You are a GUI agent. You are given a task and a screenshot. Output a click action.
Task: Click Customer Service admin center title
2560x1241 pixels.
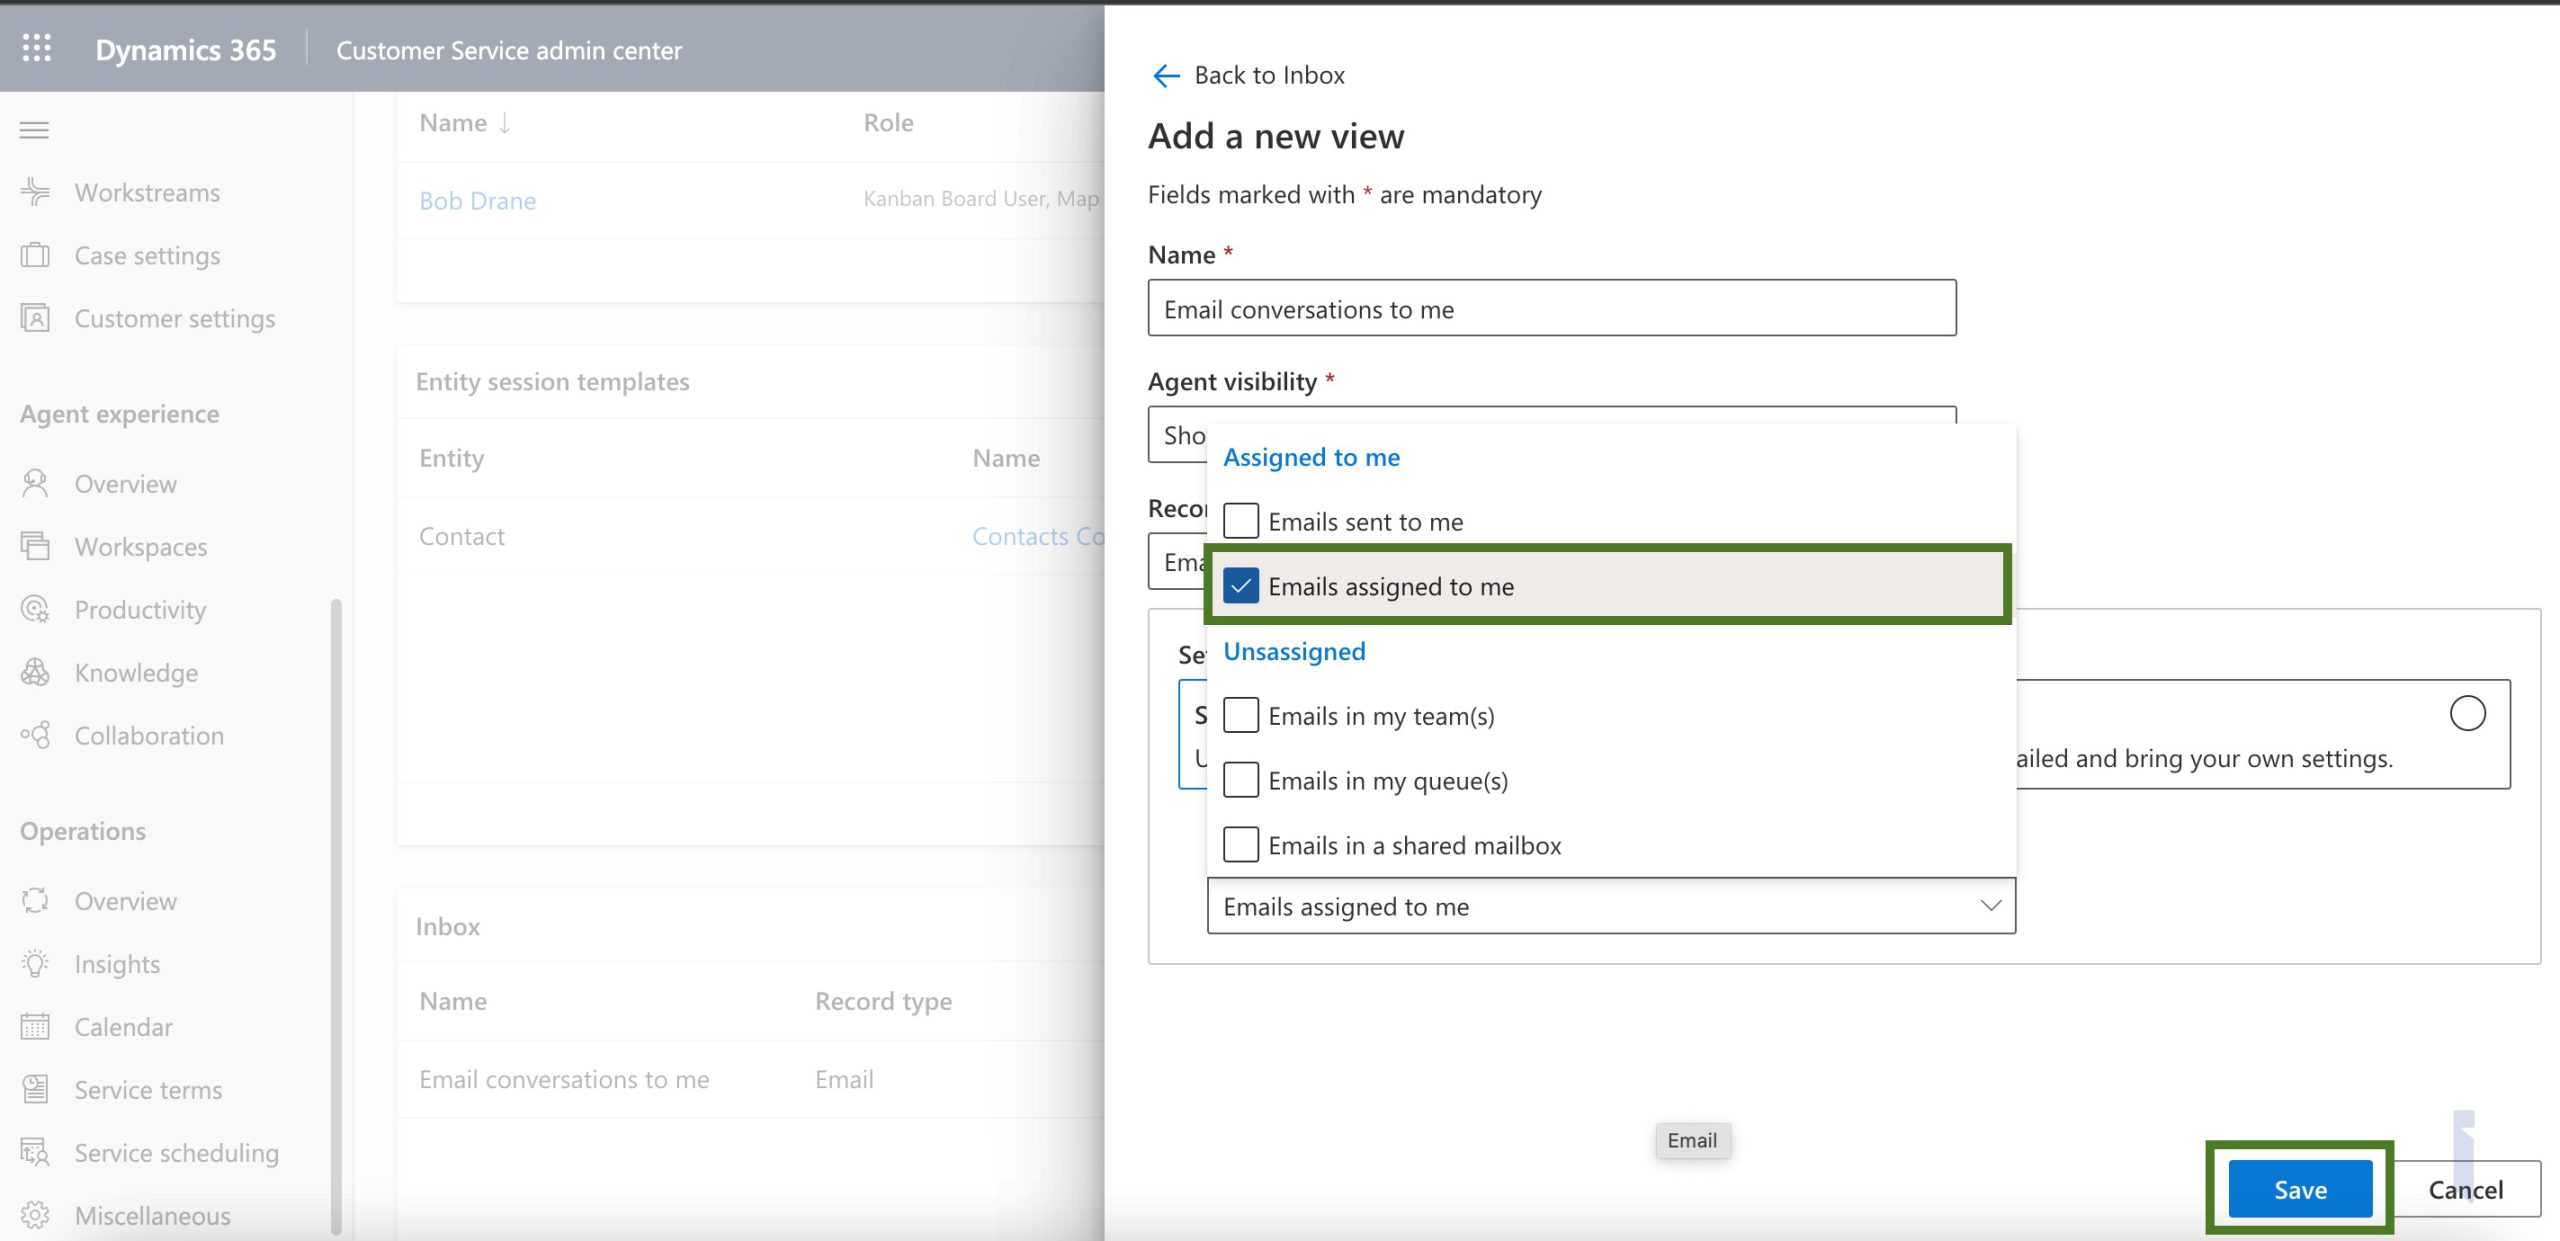point(508,49)
